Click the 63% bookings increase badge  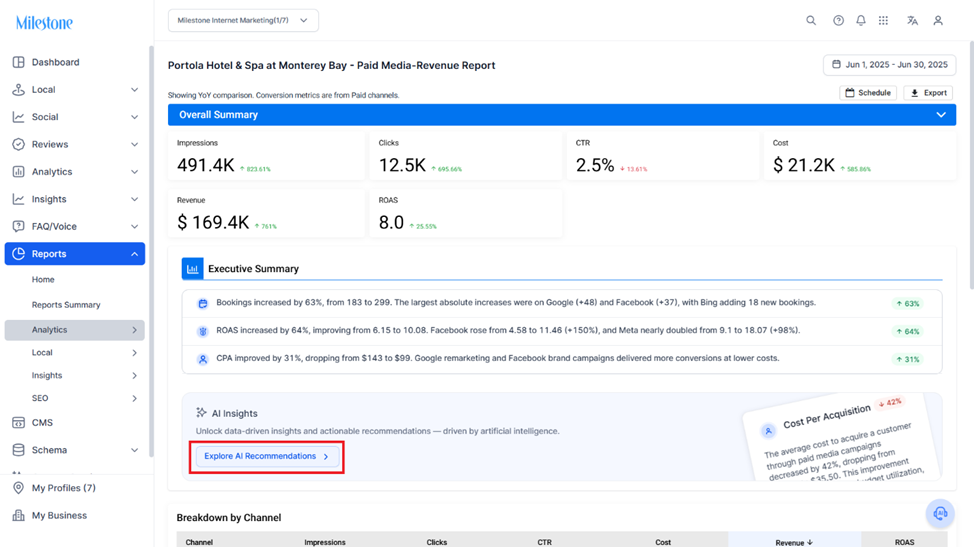point(908,304)
